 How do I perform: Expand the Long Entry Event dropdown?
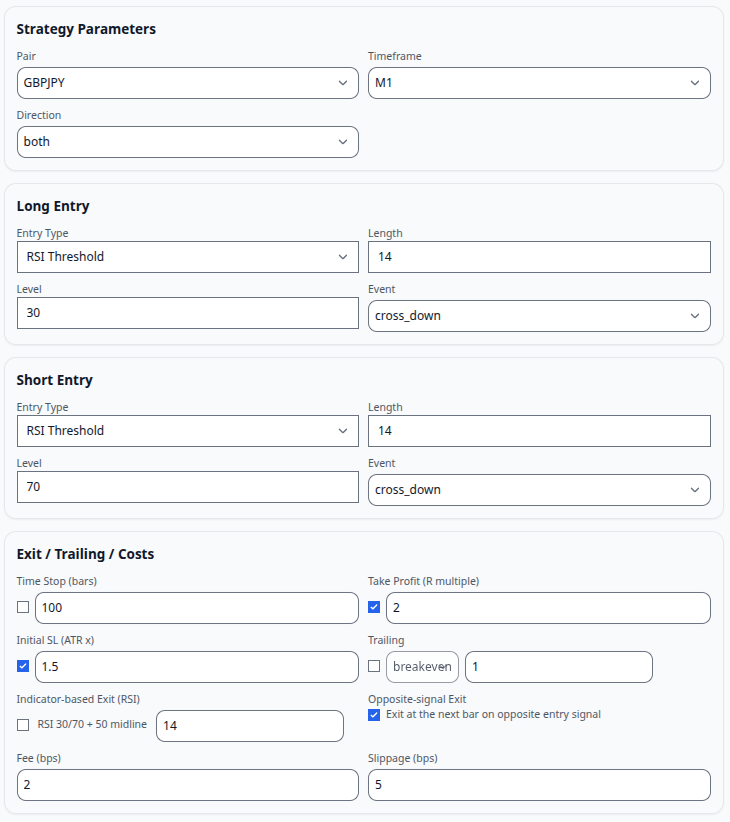539,316
